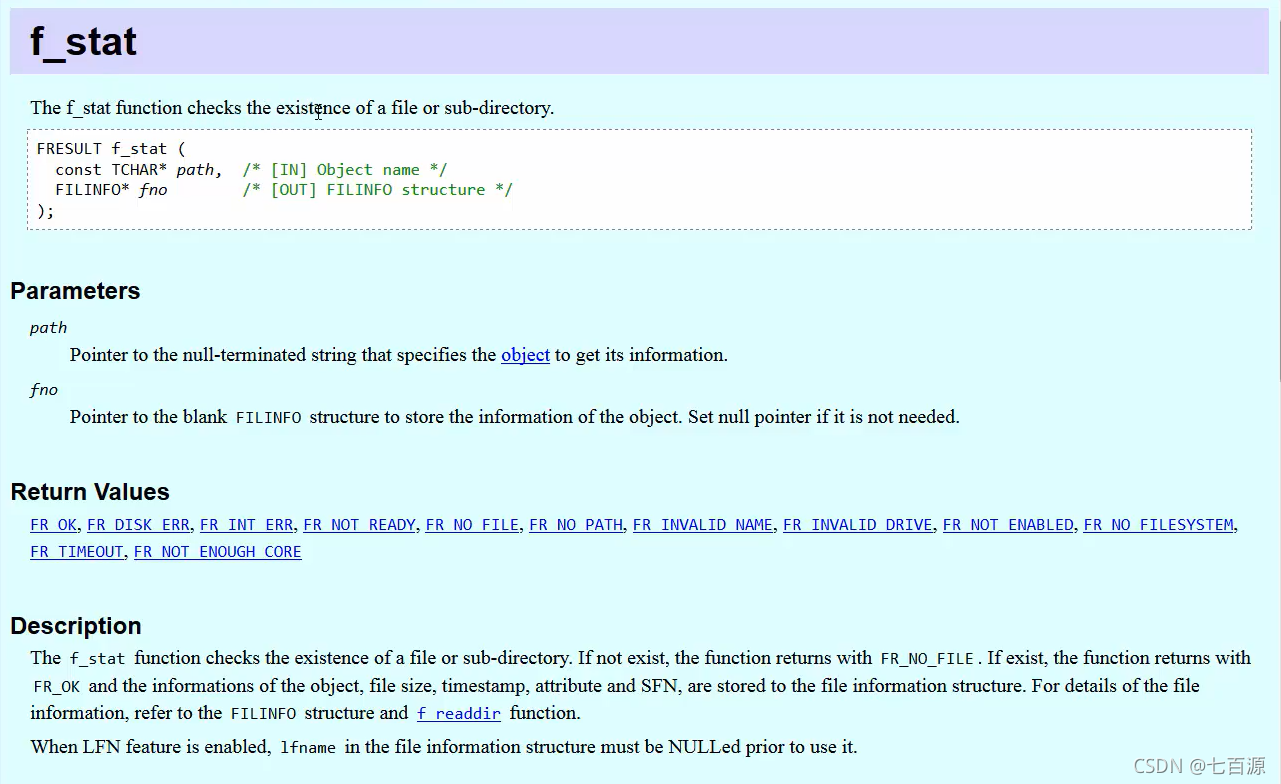
Task: Click the 'path' parameter name
Action: (49, 328)
